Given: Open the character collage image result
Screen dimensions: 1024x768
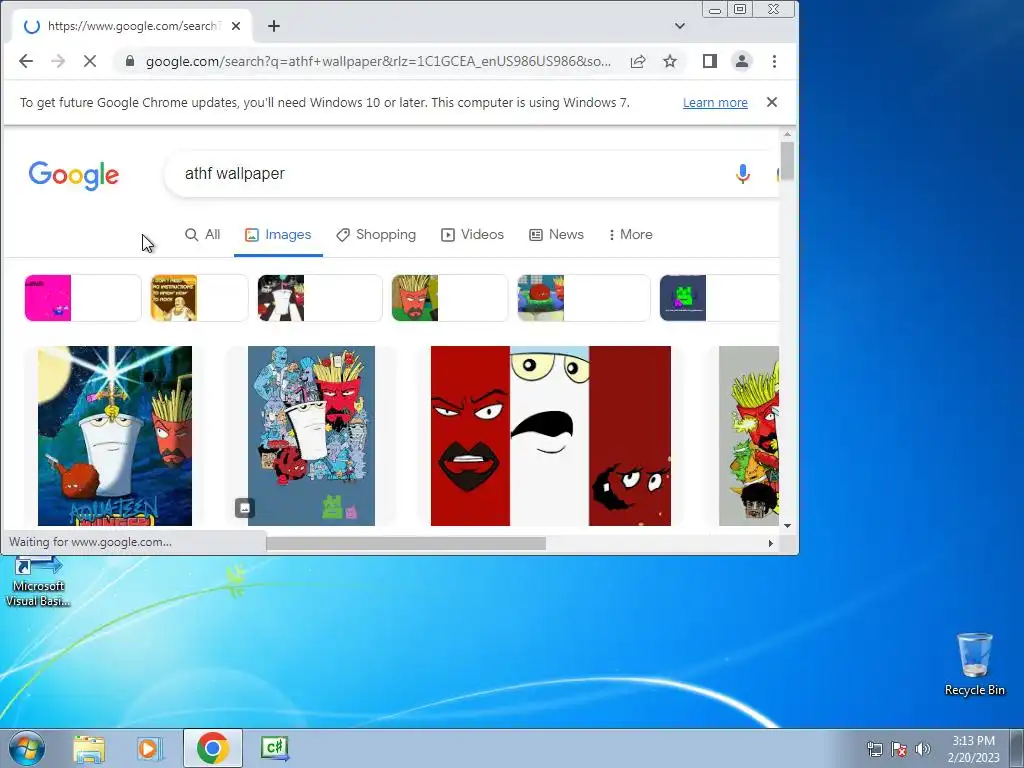Looking at the screenshot, I should click(x=312, y=436).
